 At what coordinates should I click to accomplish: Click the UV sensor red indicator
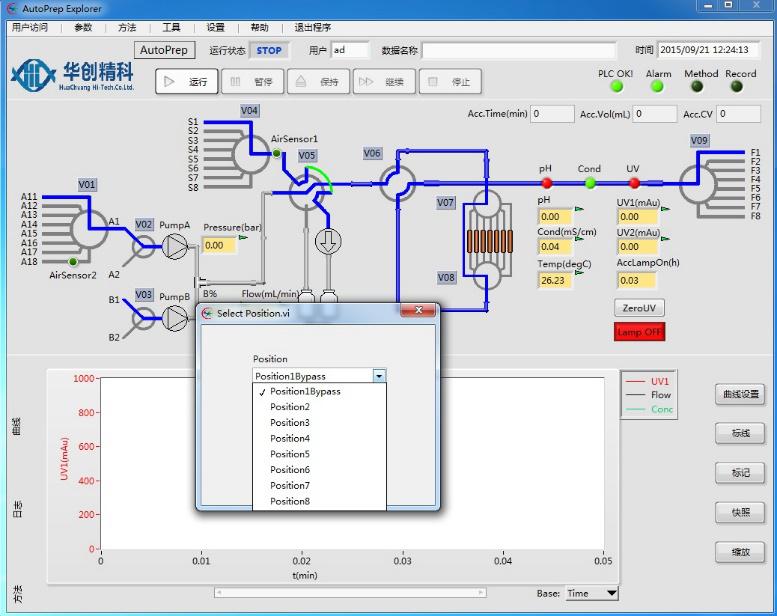click(x=633, y=183)
